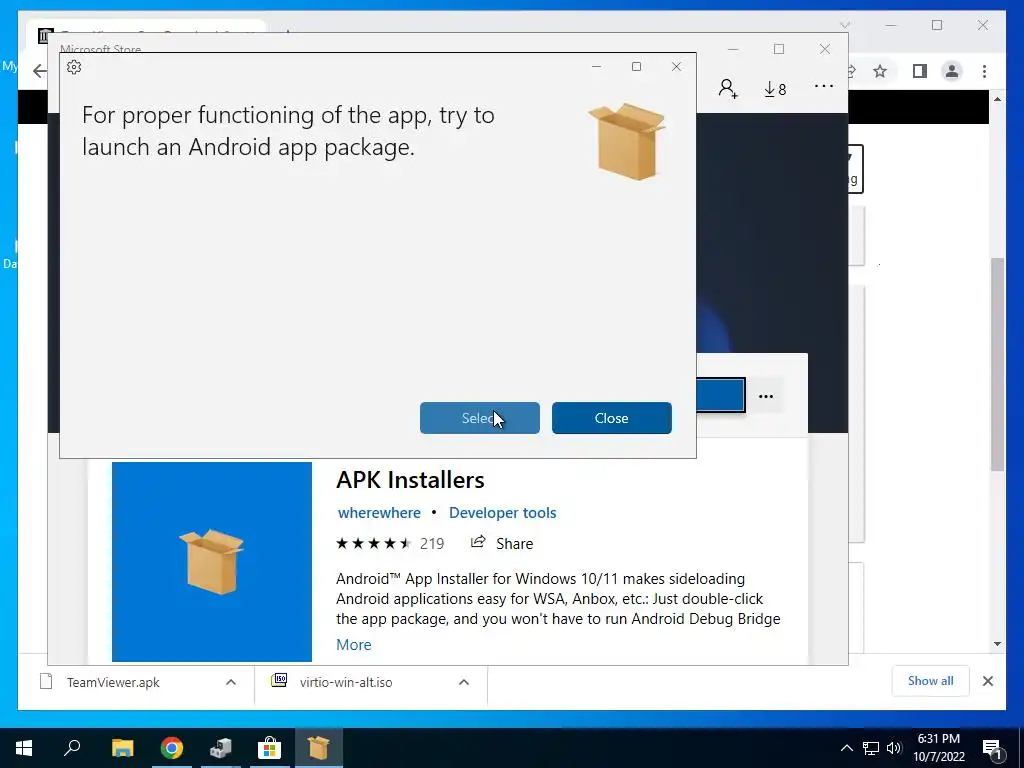The height and width of the screenshot is (768, 1024).
Task: Maximize the APK installer dialog window
Action: coord(636,67)
